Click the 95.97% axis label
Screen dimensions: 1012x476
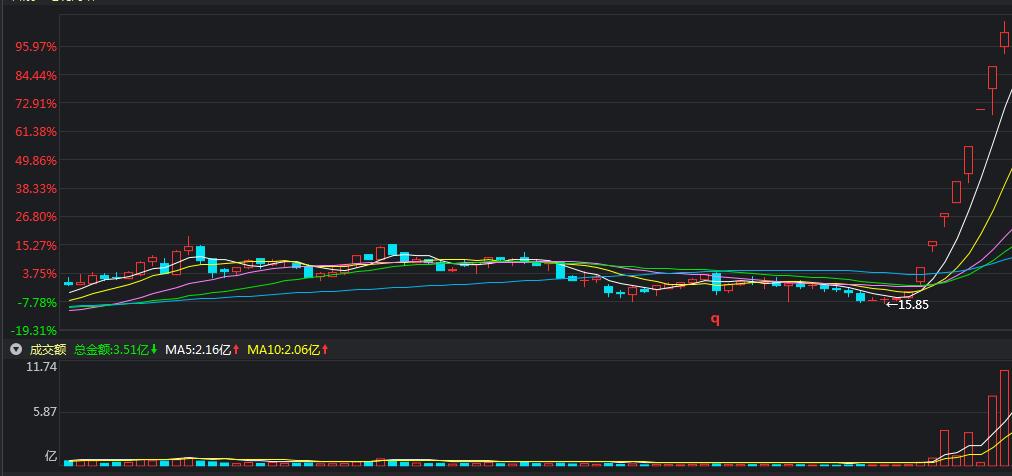35,47
